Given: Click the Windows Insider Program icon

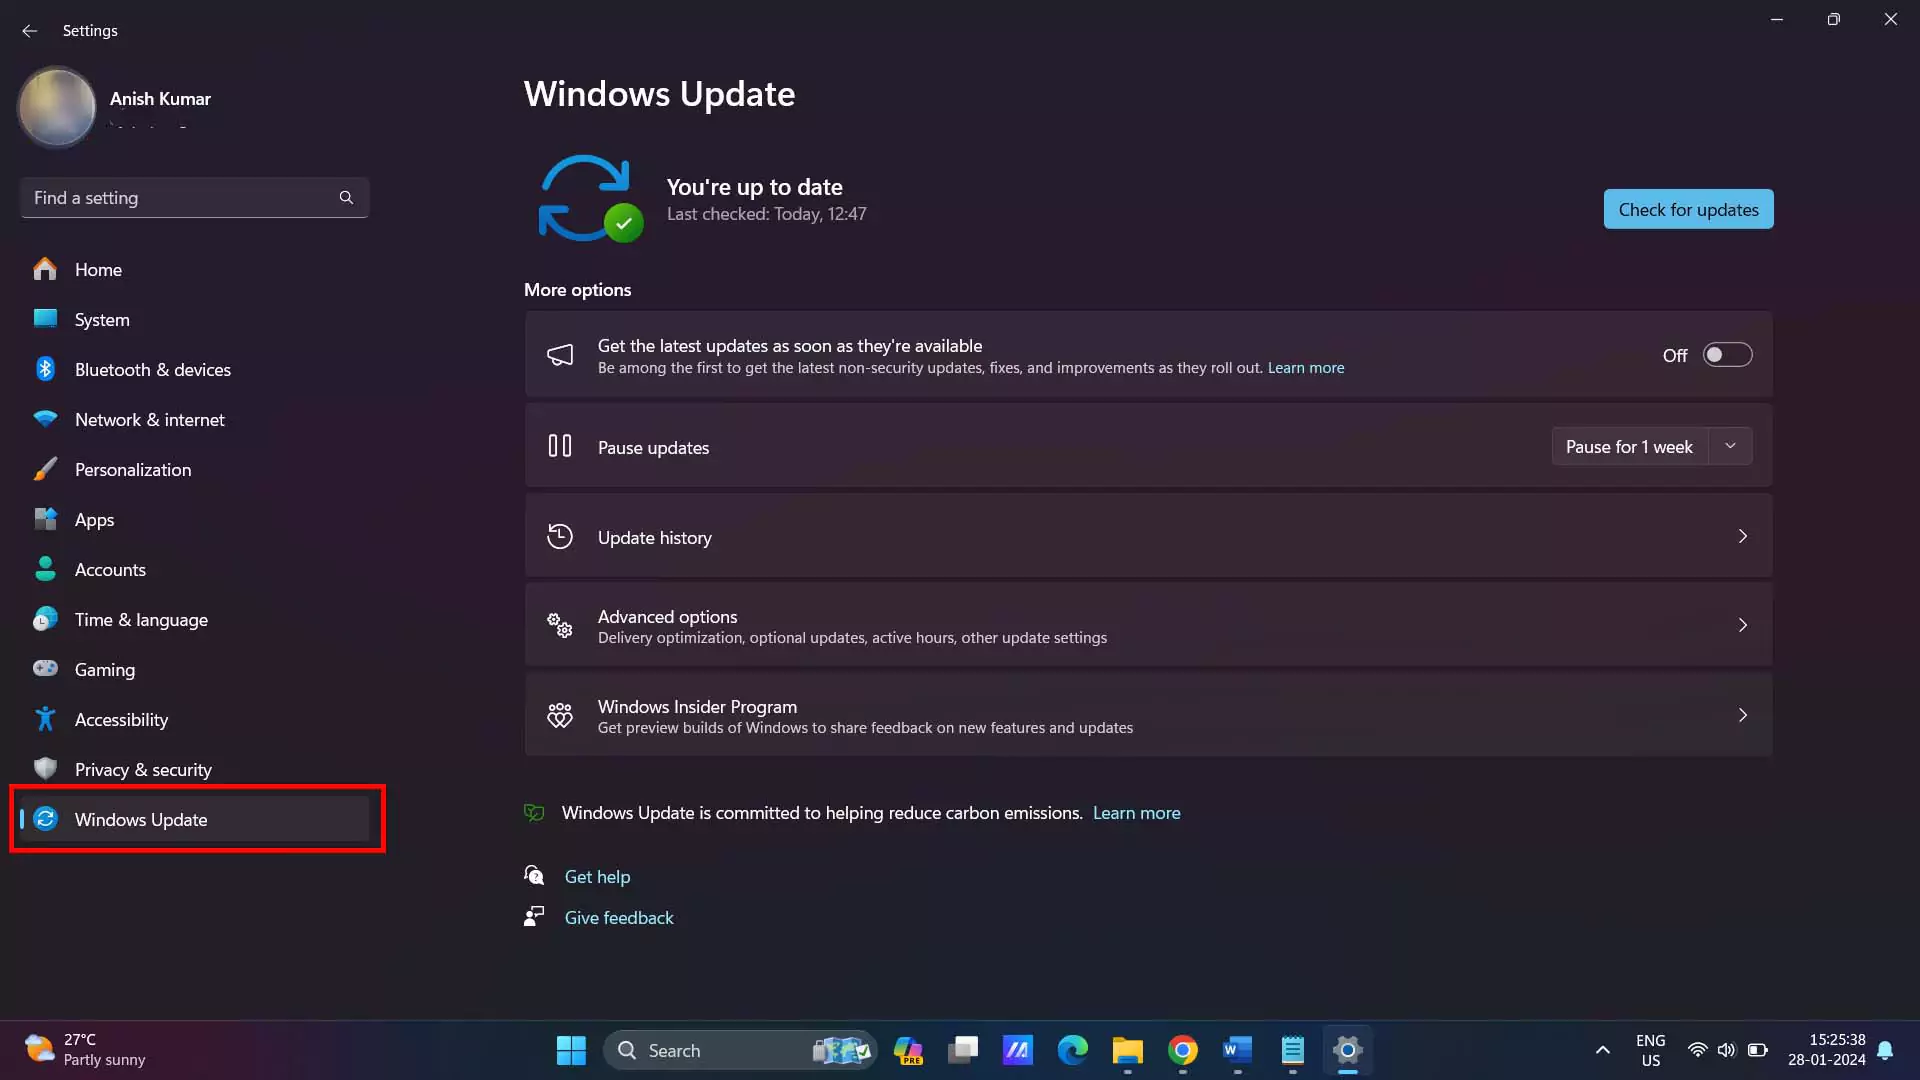Looking at the screenshot, I should pos(559,715).
